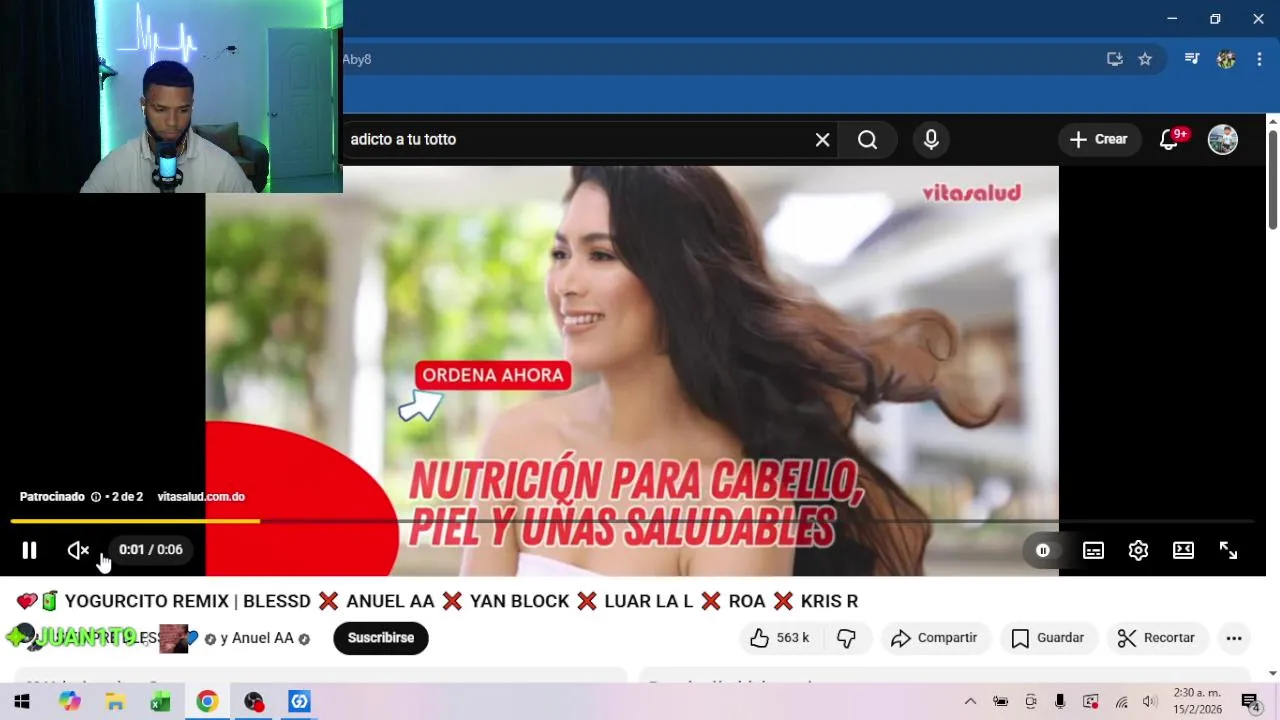Open Excel from the taskbar
1280x720 pixels.
tap(160, 702)
